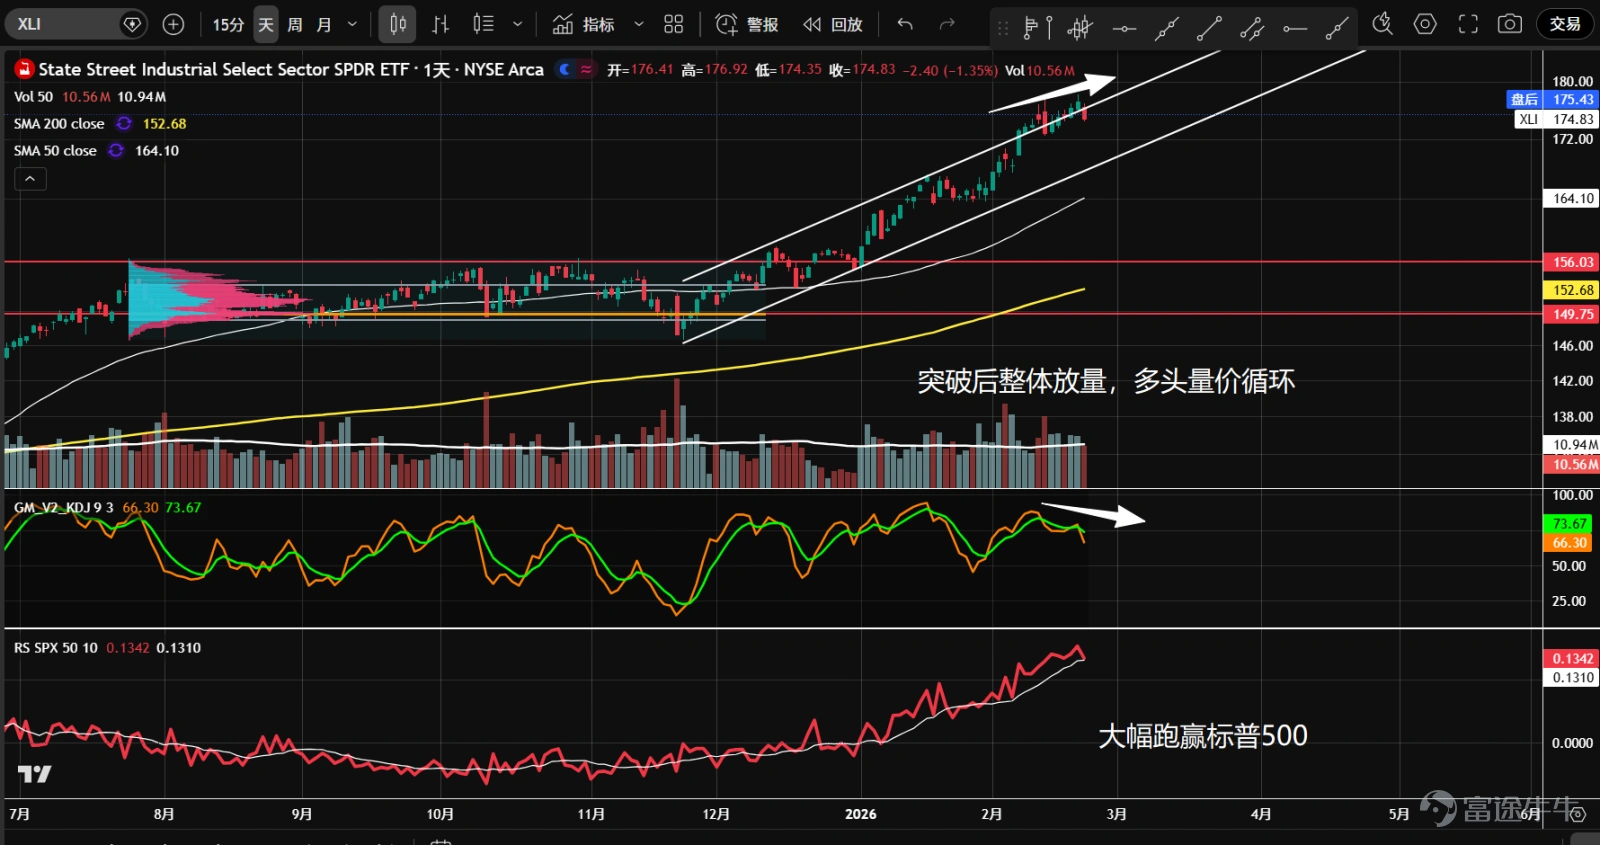Choose the volume candles chart style icon
The width and height of the screenshot is (1600, 845).
point(484,24)
